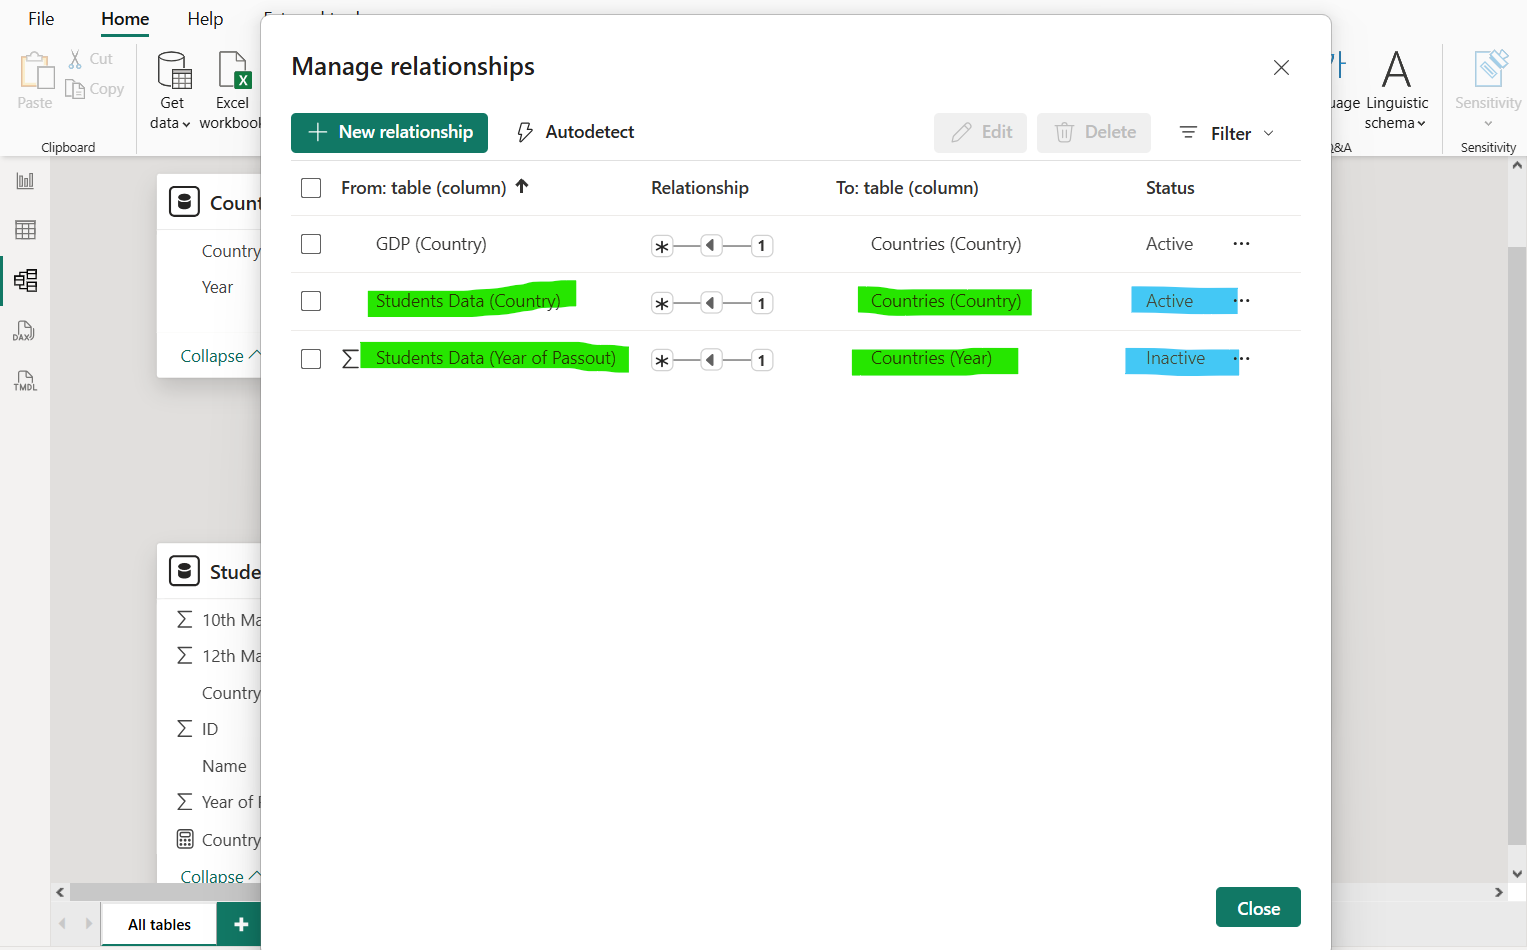Open options for the GDP (Country) relationship ellipsis
1527x950 pixels.
1240,243
